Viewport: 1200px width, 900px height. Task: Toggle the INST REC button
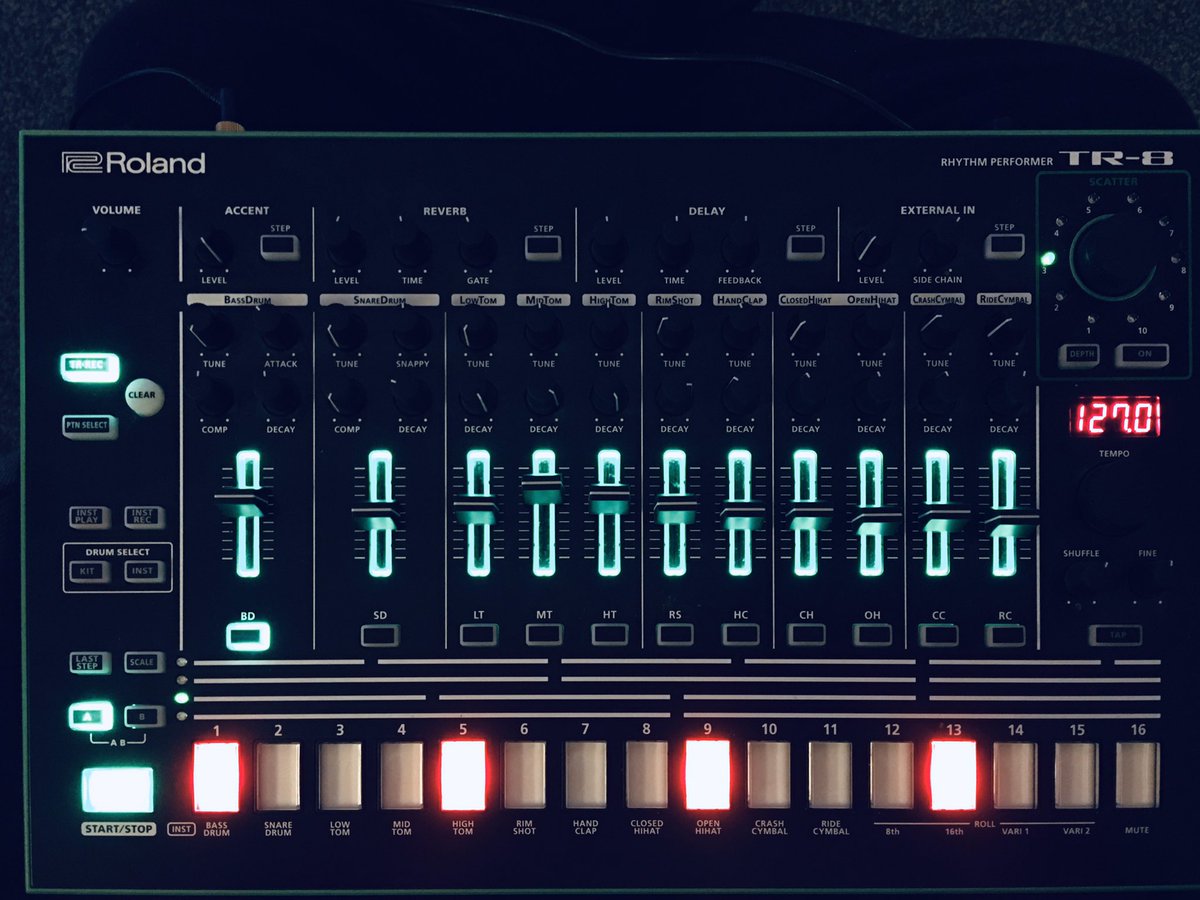143,517
